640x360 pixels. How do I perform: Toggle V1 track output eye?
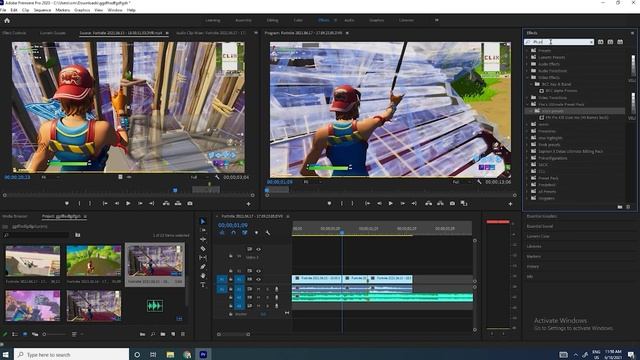coord(258,280)
